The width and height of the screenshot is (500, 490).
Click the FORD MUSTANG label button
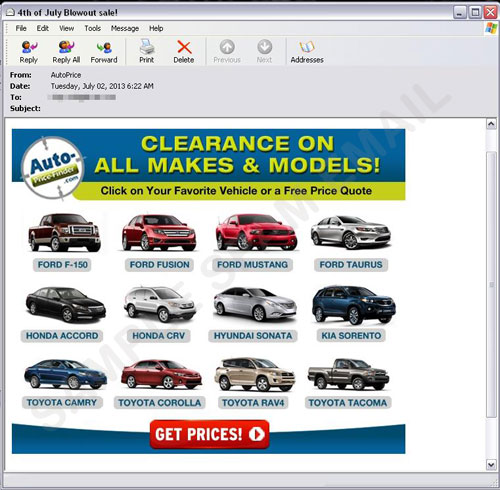click(252, 265)
